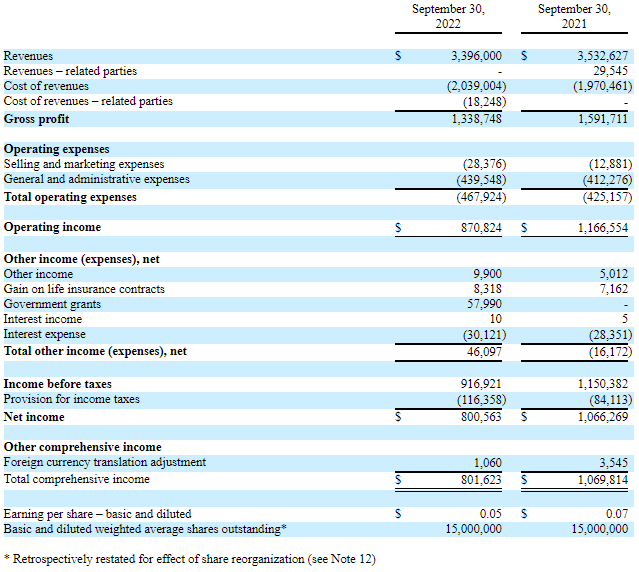639x572 pixels.
Task: Click the 'Revenues' row label
Action: 28,56
